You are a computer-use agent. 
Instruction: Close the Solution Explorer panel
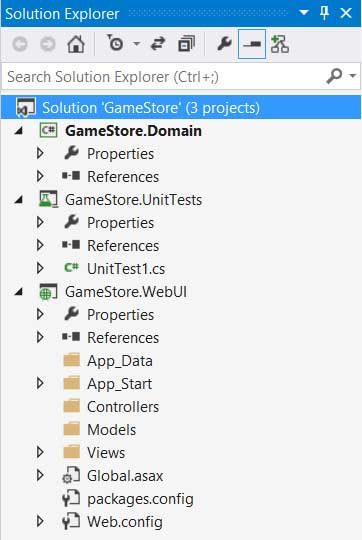(346, 13)
